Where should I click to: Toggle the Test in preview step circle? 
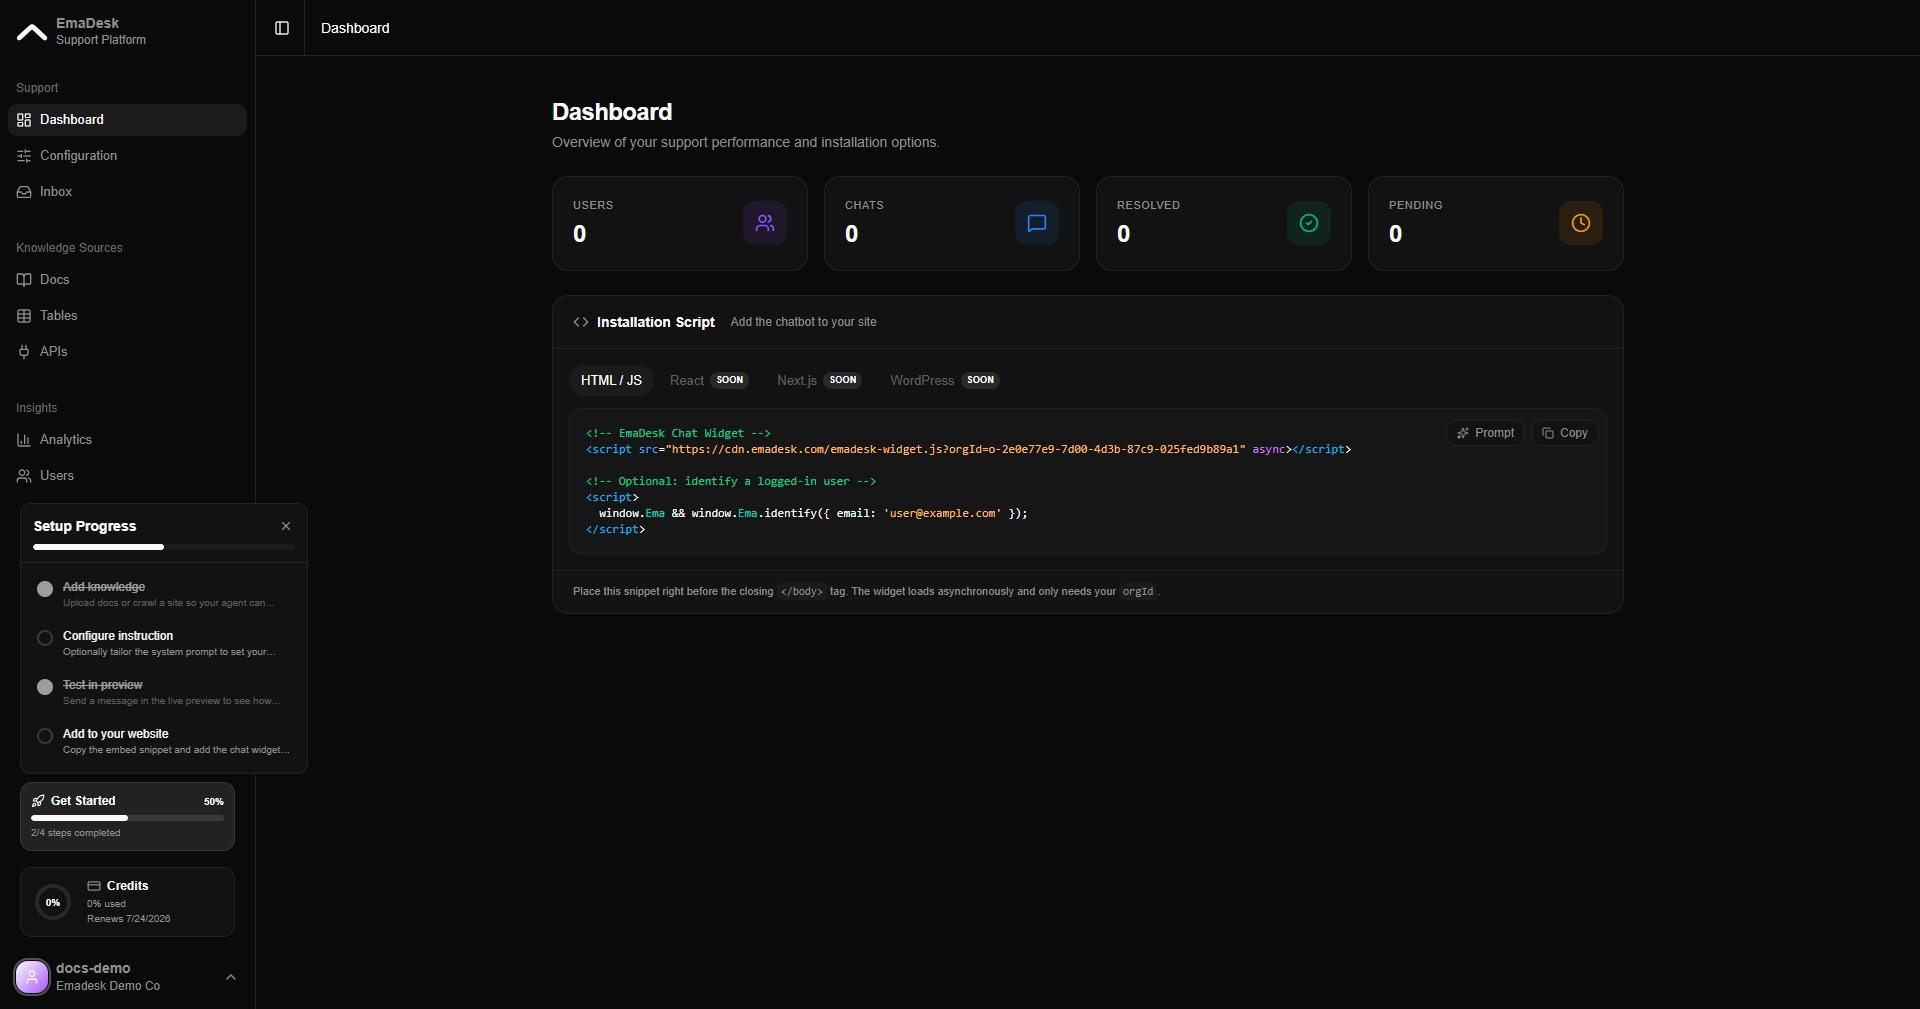coord(45,687)
